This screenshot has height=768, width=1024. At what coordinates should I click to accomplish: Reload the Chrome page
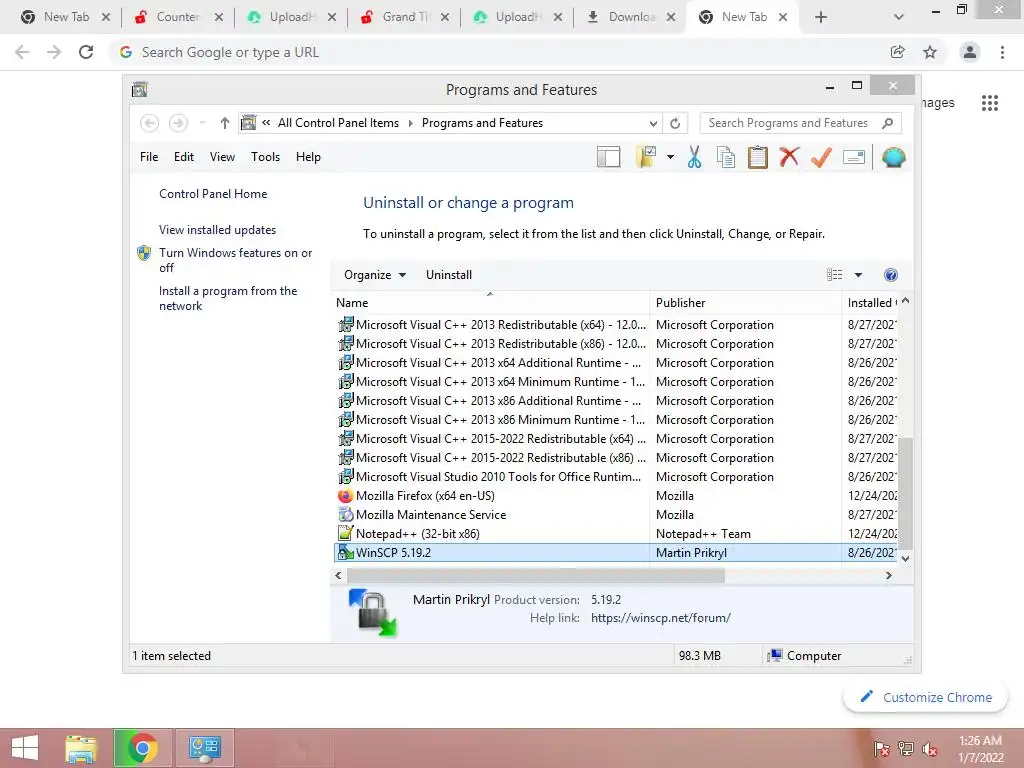click(86, 52)
